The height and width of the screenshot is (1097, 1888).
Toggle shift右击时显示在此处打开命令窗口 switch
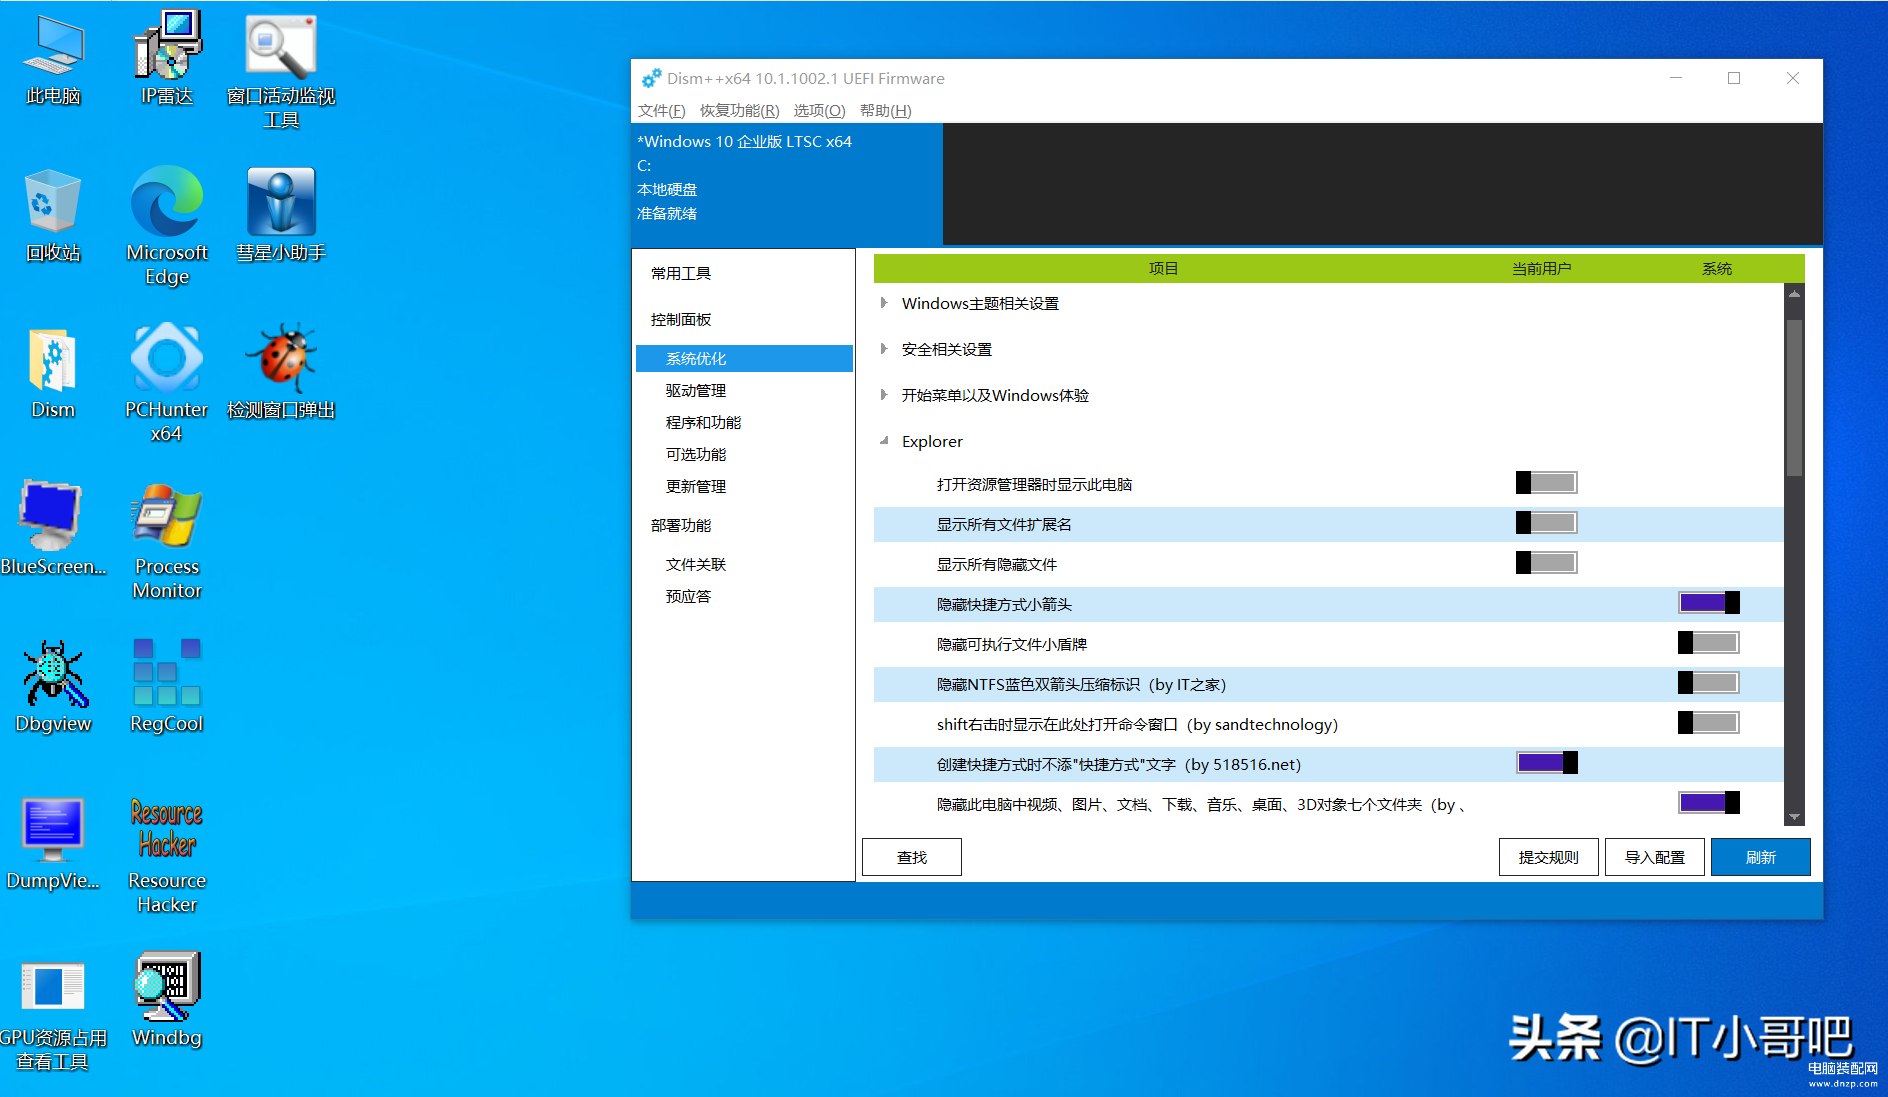tap(1709, 723)
